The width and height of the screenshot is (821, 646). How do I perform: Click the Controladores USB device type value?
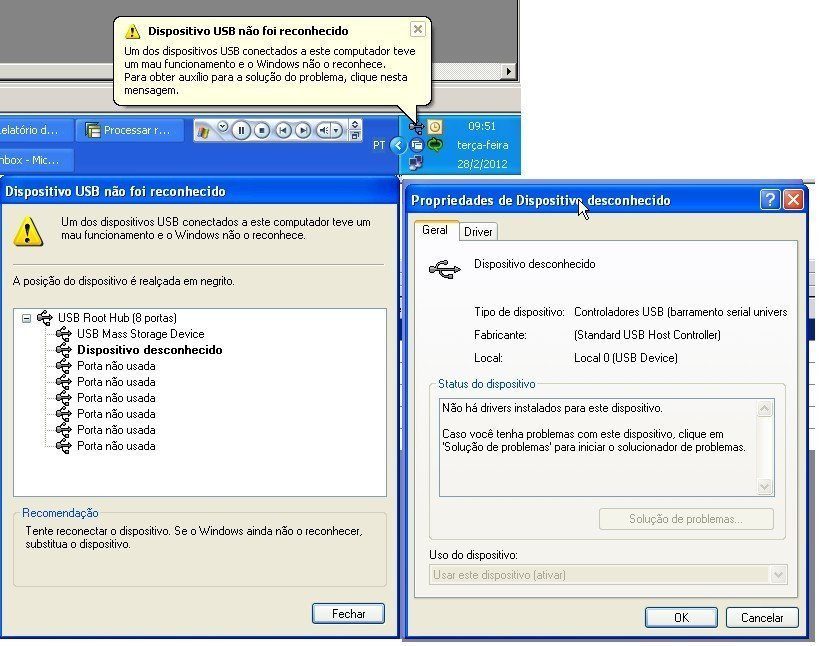(x=681, y=312)
